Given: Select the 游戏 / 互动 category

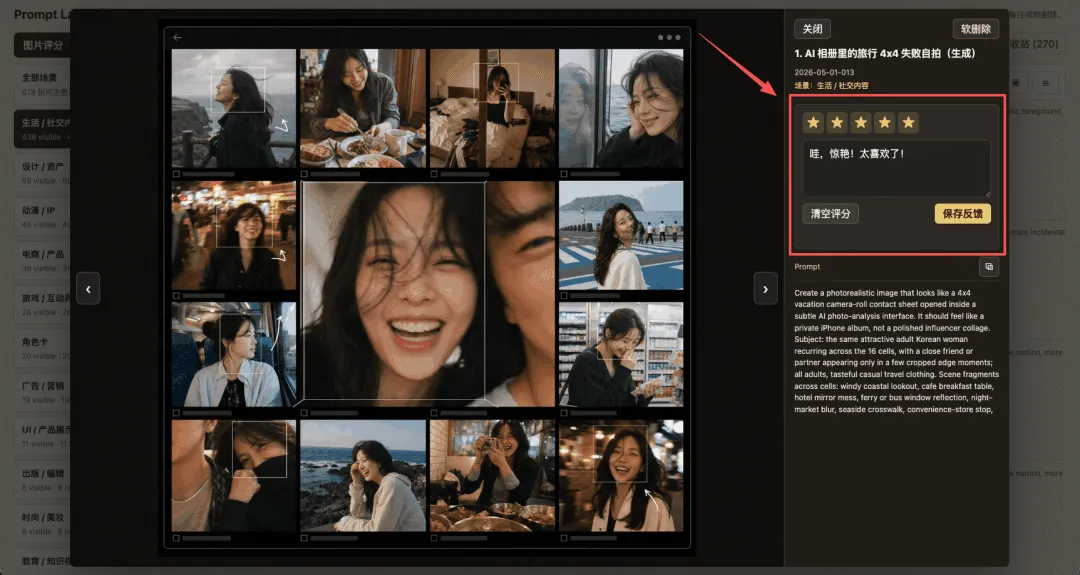Looking at the screenshot, I should tap(43, 304).
